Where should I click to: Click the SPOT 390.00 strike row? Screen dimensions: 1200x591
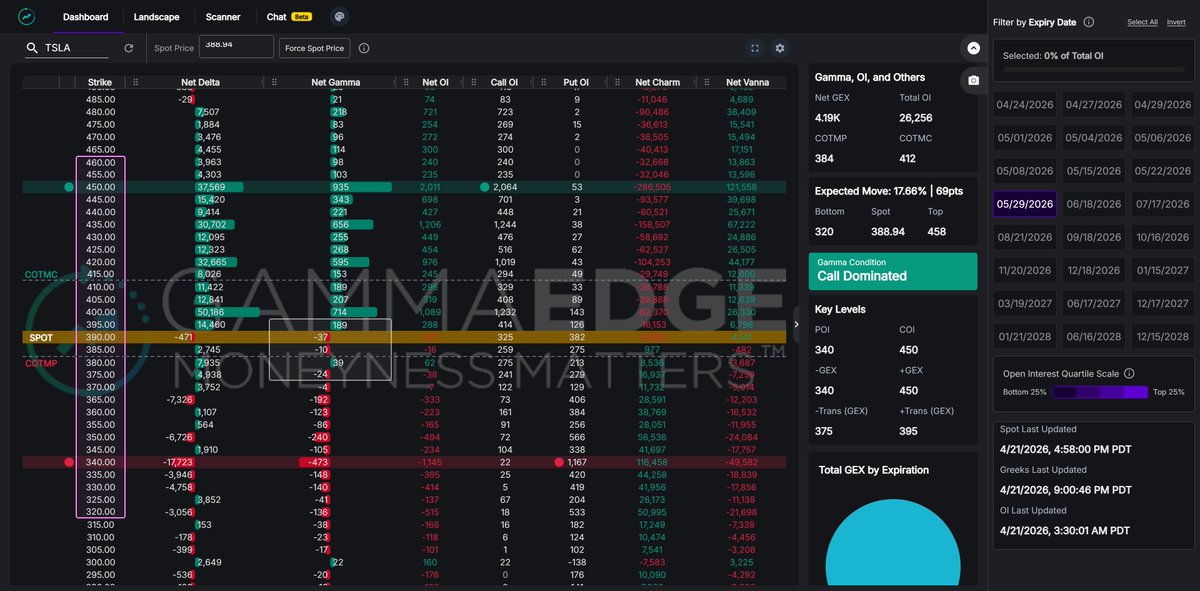point(405,337)
